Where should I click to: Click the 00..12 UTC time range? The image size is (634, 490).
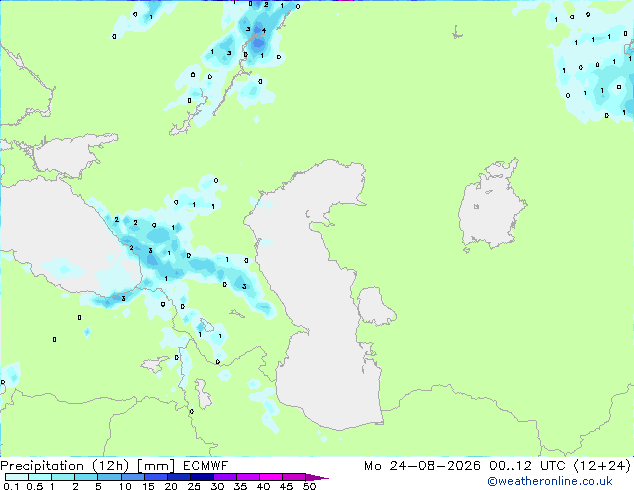(528, 466)
